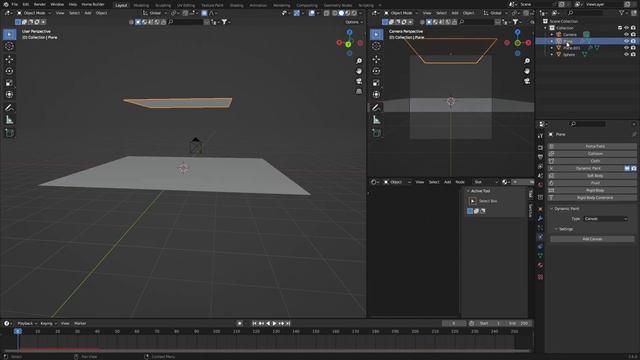640x360 pixels.
Task: Toggle Force Field physics button
Action: click(x=592, y=146)
